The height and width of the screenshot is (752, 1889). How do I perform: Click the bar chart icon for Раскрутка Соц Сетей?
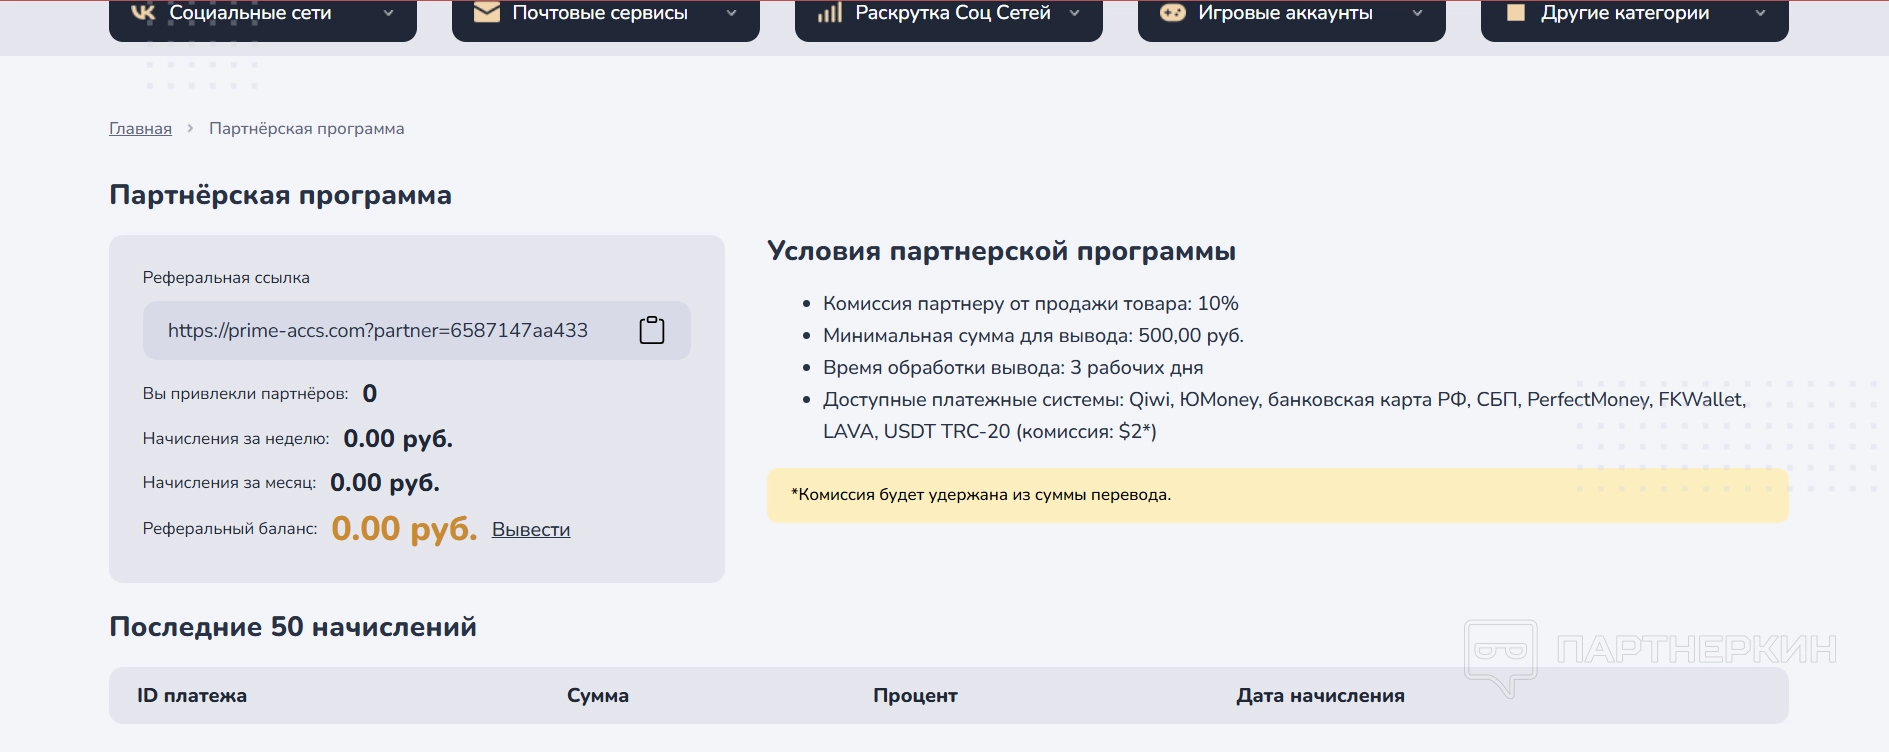tap(830, 12)
